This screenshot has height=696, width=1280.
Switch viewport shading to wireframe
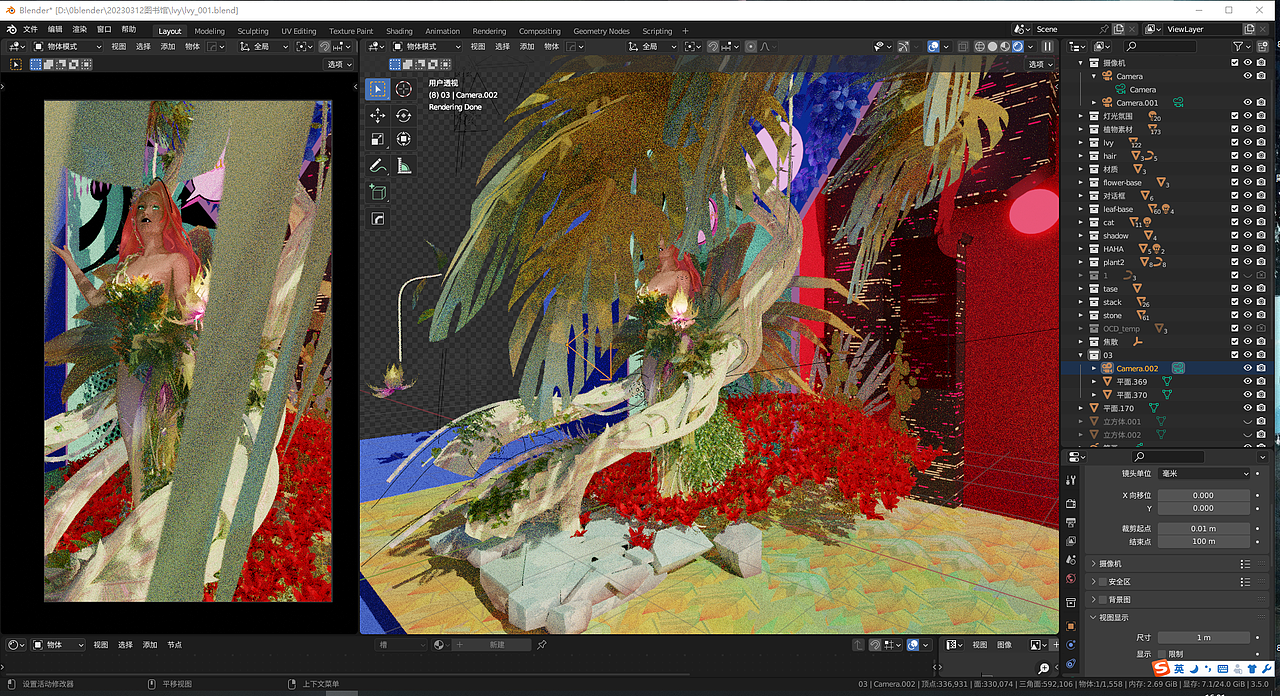click(x=980, y=46)
